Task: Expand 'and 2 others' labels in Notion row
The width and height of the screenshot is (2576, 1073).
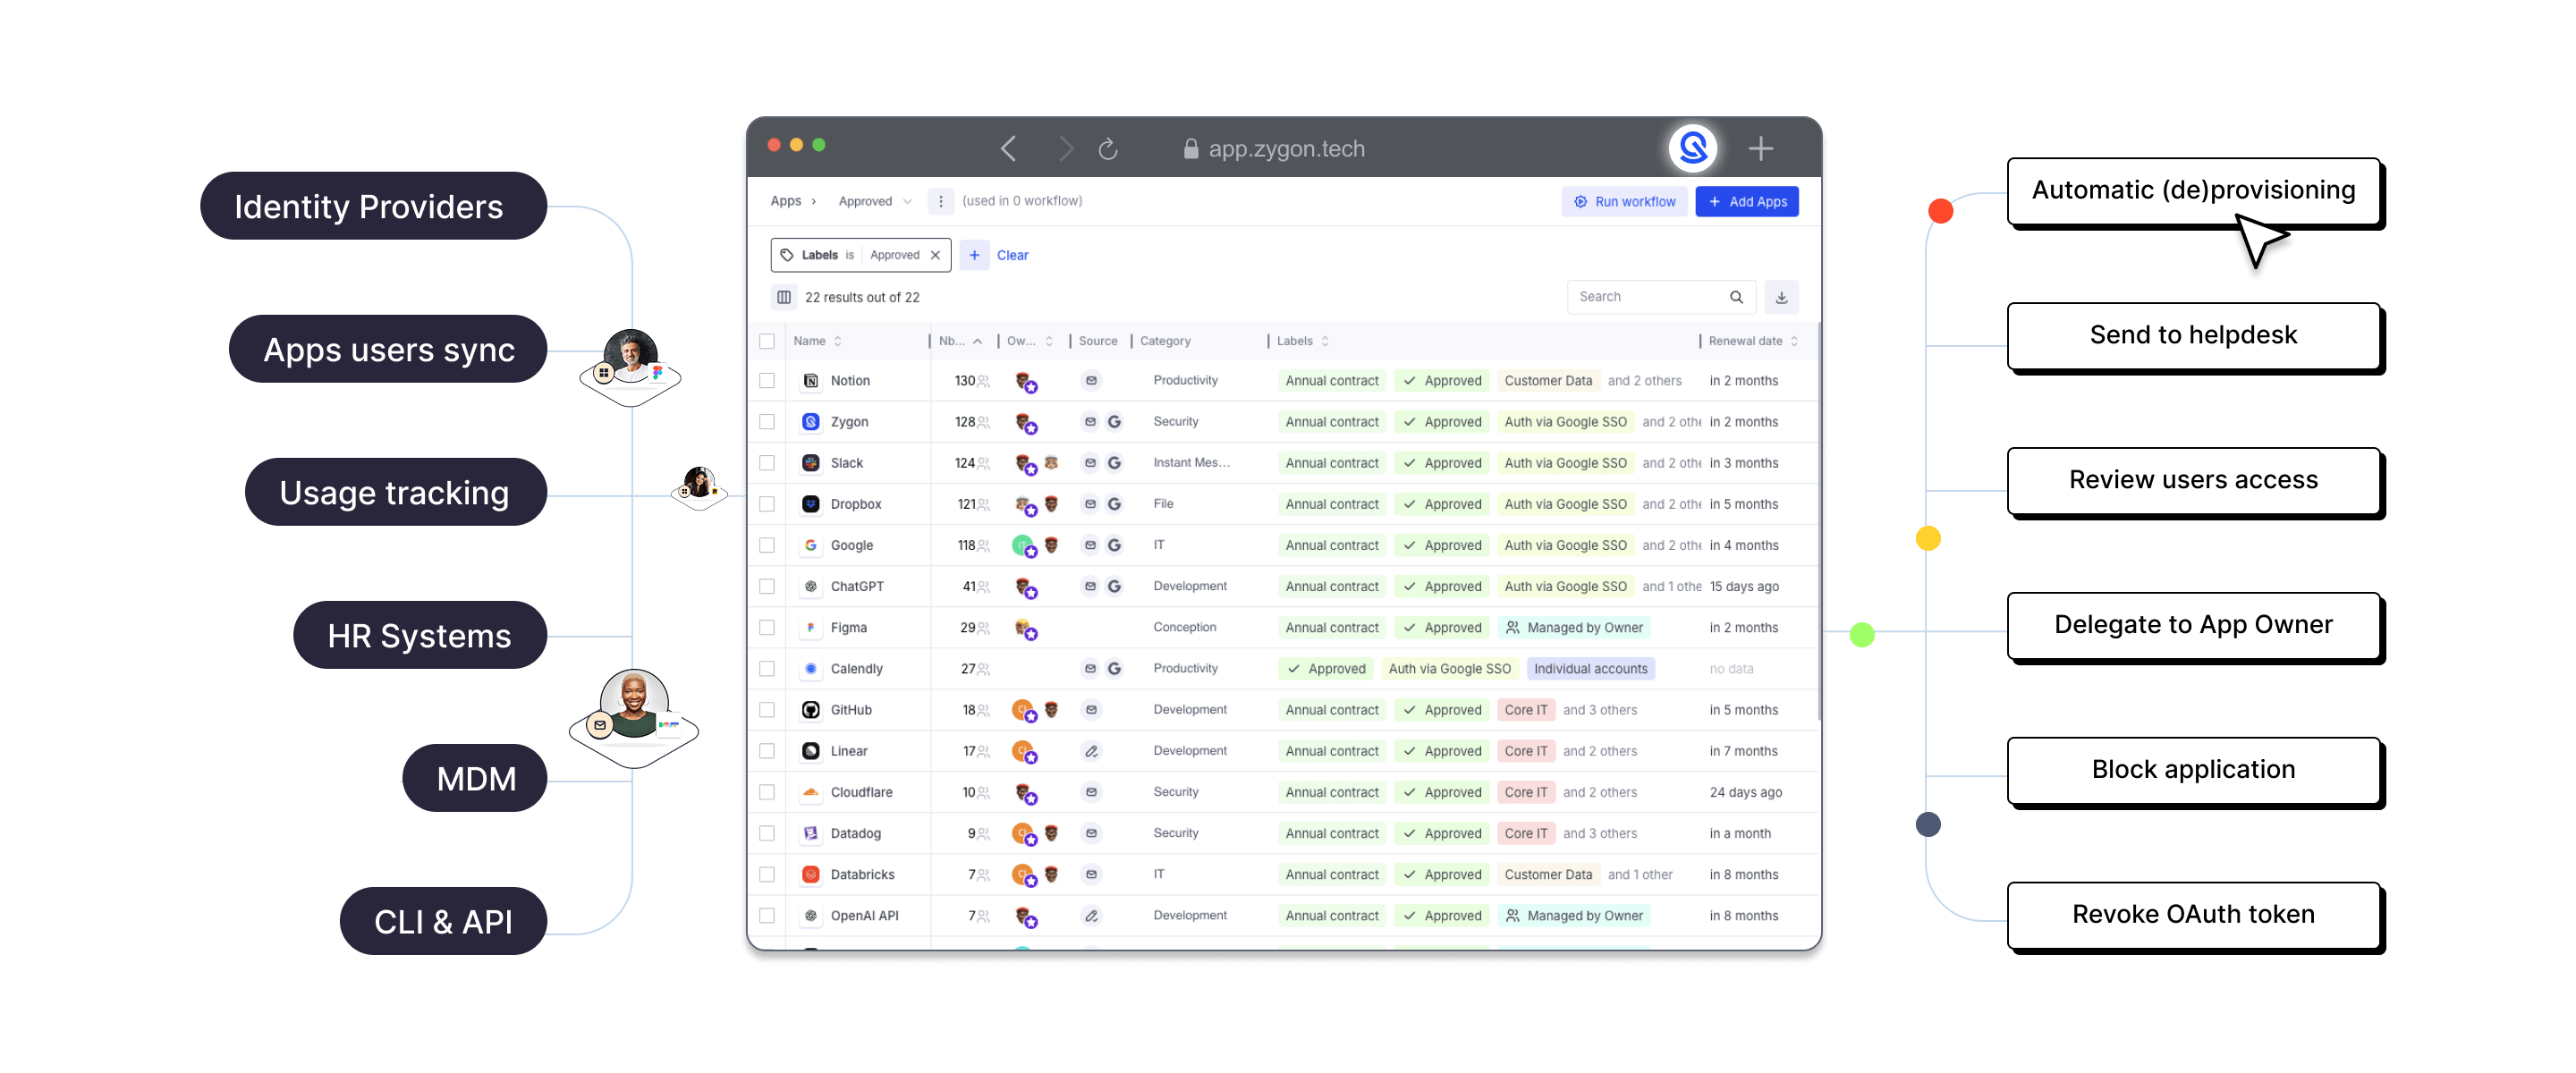Action: [1644, 381]
